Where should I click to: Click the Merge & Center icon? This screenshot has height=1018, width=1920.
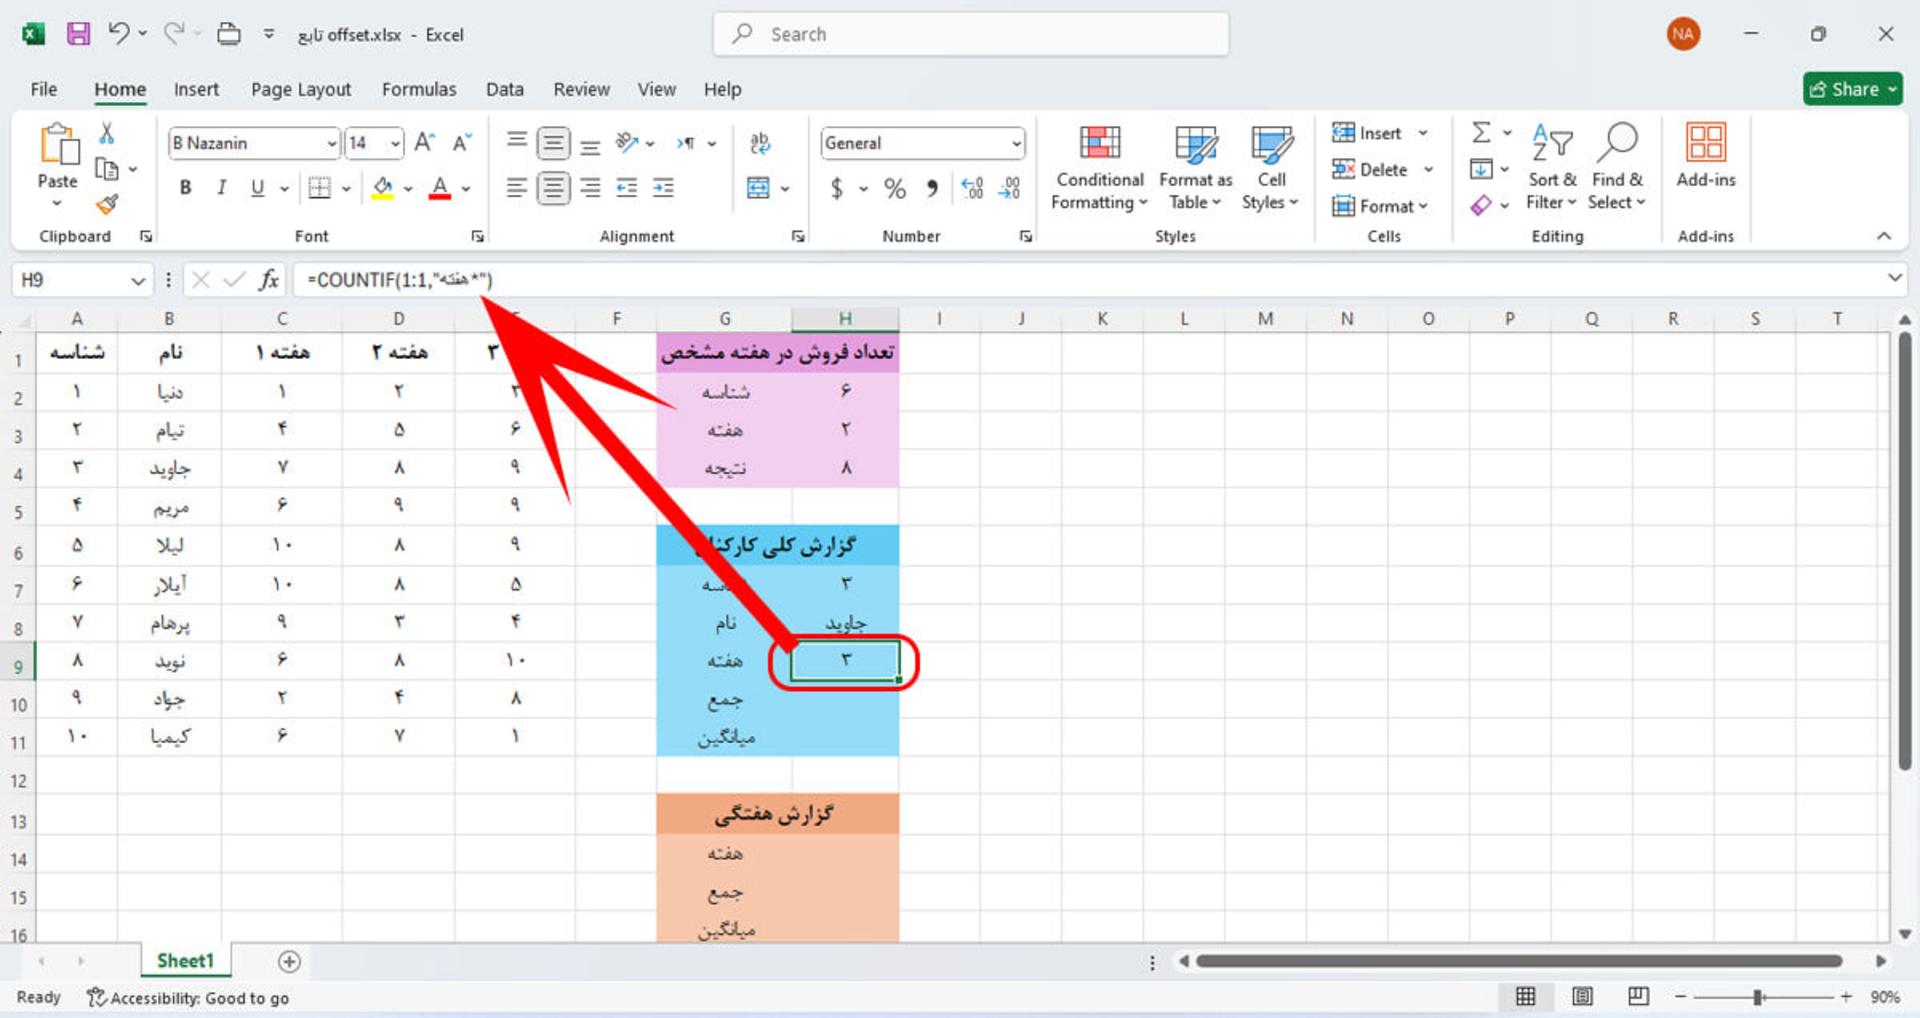coord(759,188)
